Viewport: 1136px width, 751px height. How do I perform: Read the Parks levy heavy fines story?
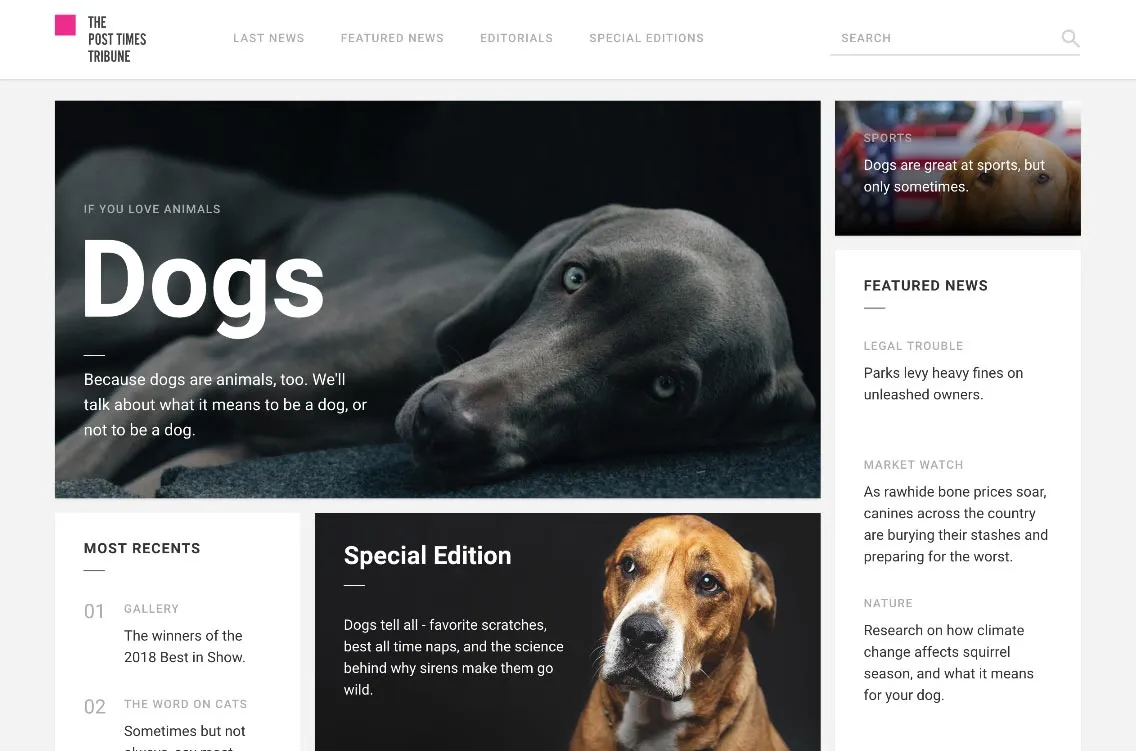click(943, 384)
